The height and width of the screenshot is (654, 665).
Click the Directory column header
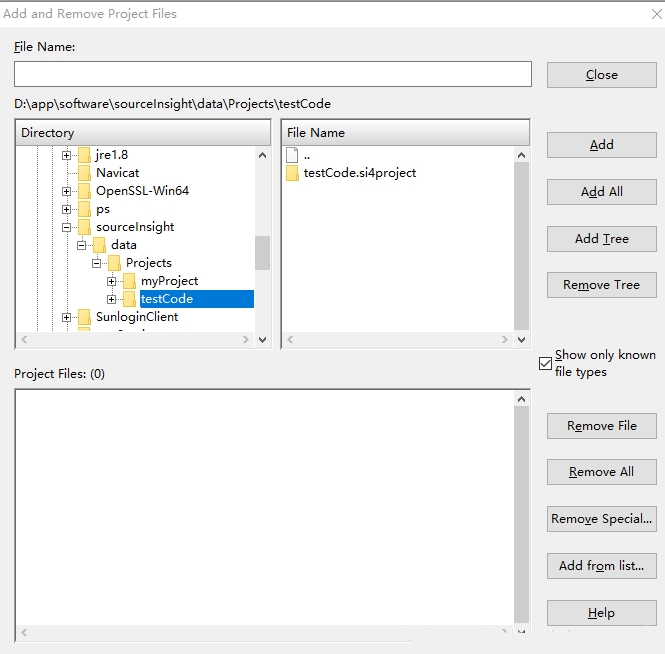[x=143, y=133]
